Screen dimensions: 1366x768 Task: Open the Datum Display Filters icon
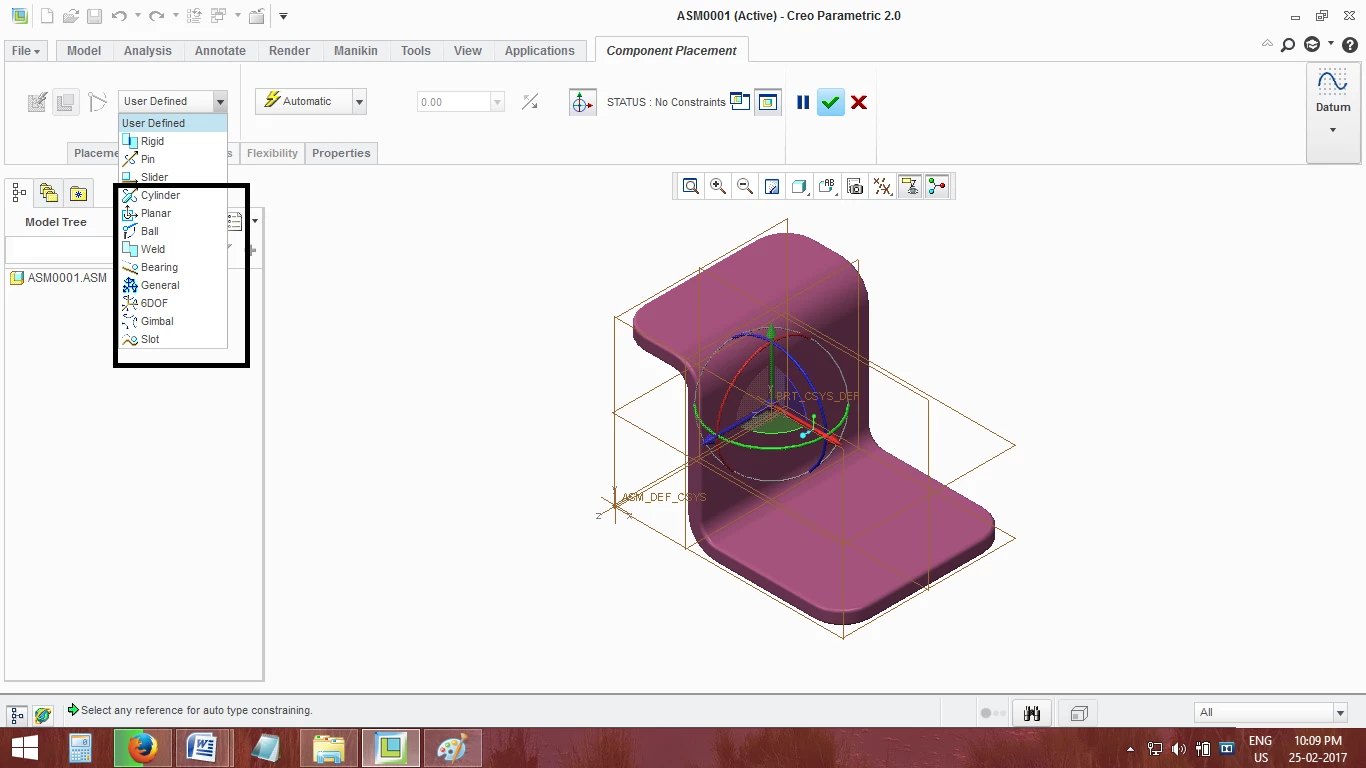(882, 186)
